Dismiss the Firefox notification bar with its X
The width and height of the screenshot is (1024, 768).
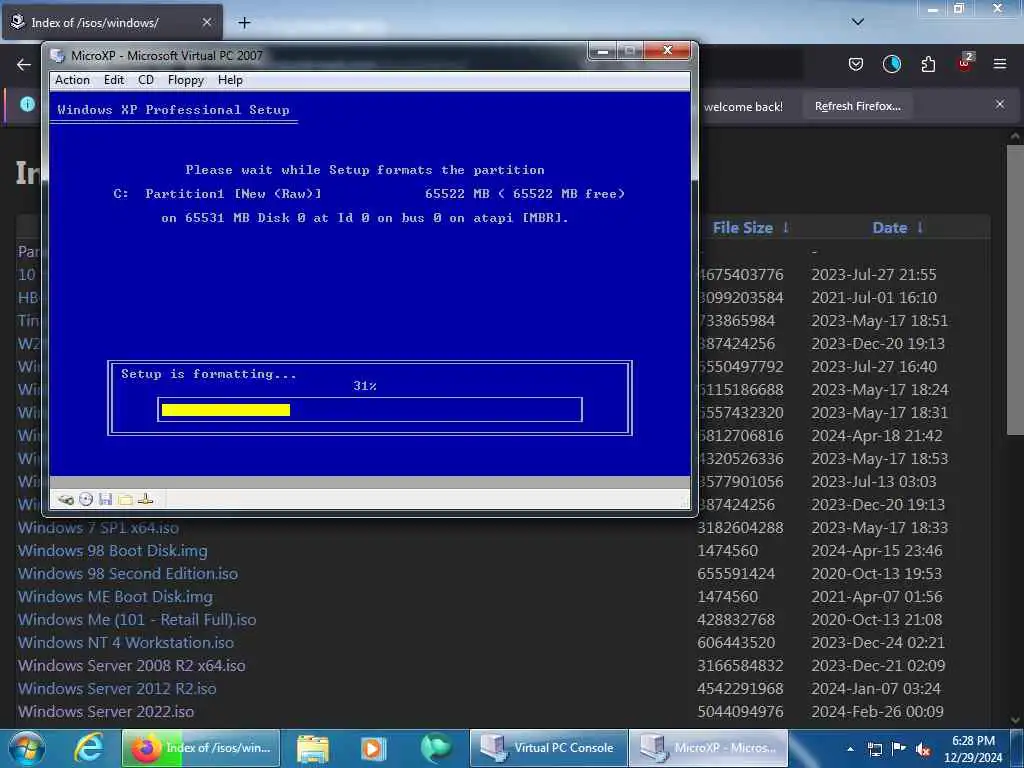pos(1000,104)
